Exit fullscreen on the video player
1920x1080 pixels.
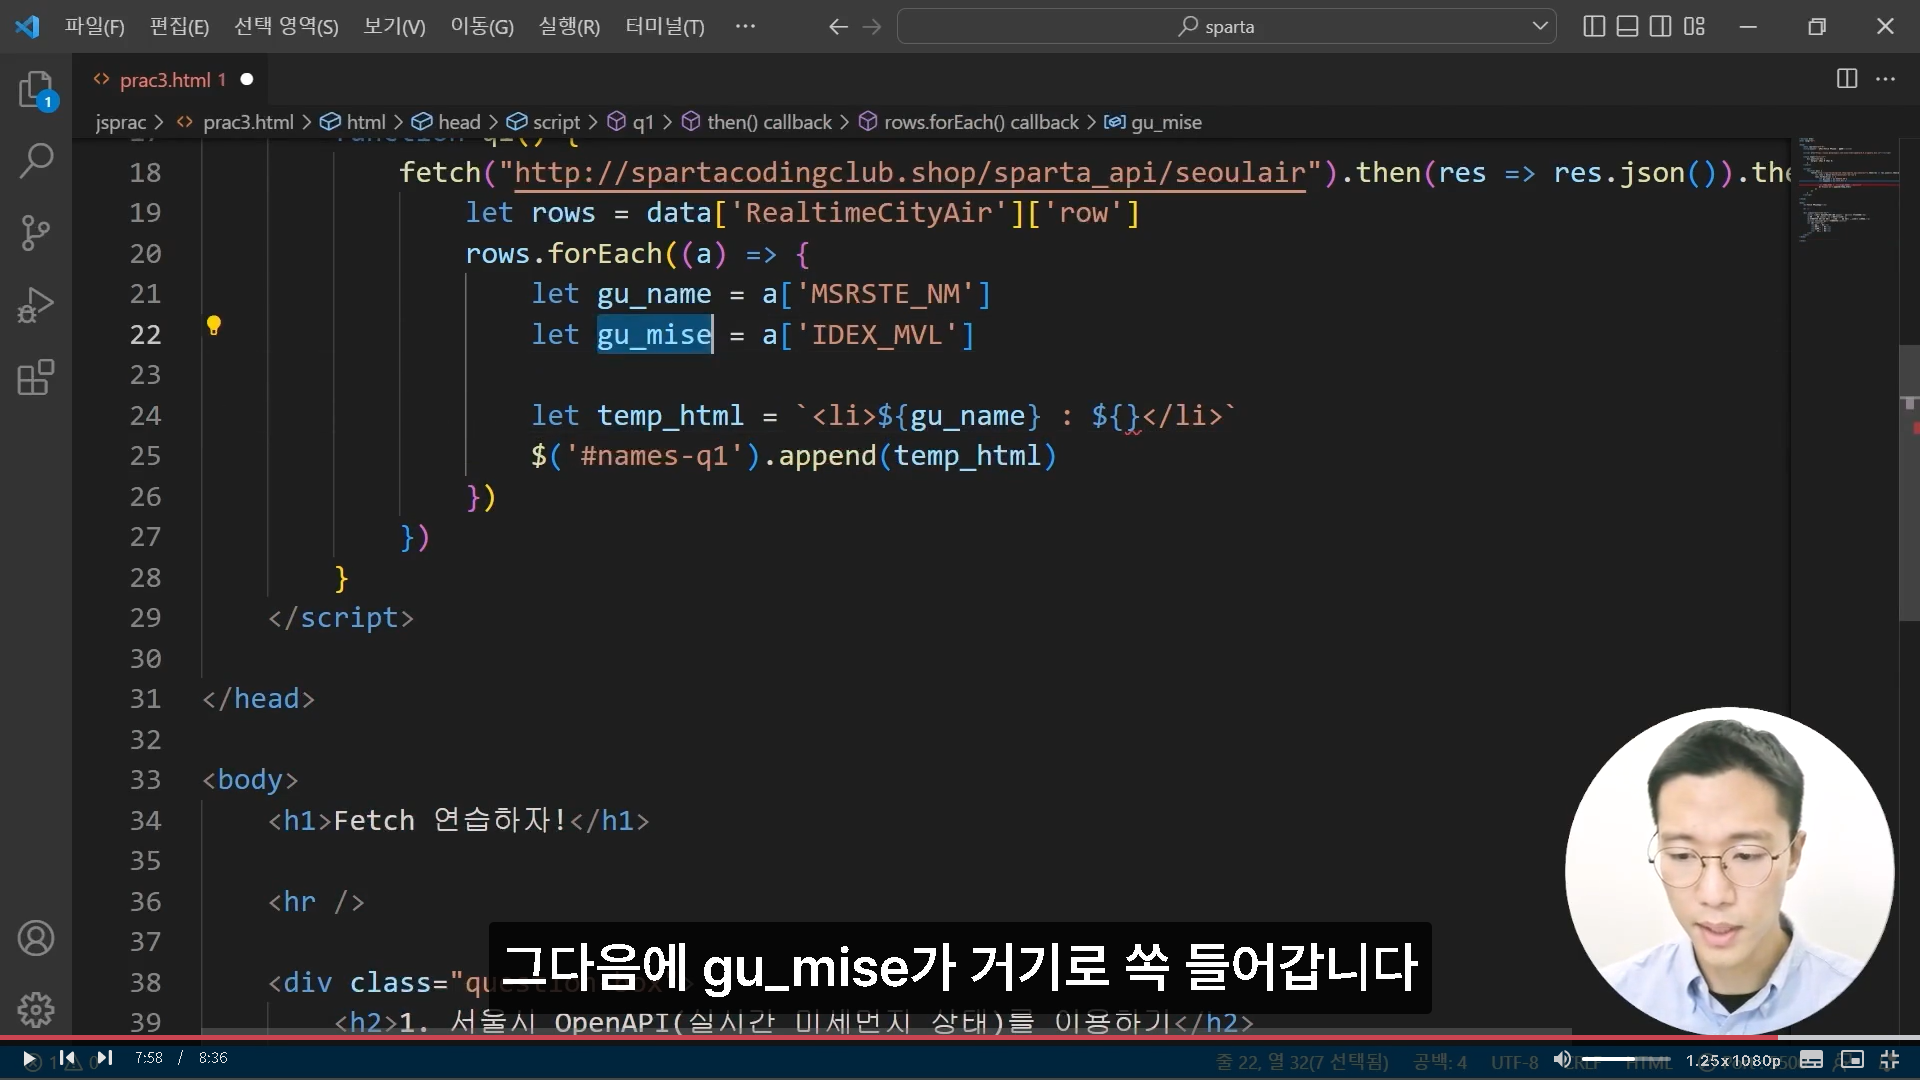pyautogui.click(x=1890, y=1059)
